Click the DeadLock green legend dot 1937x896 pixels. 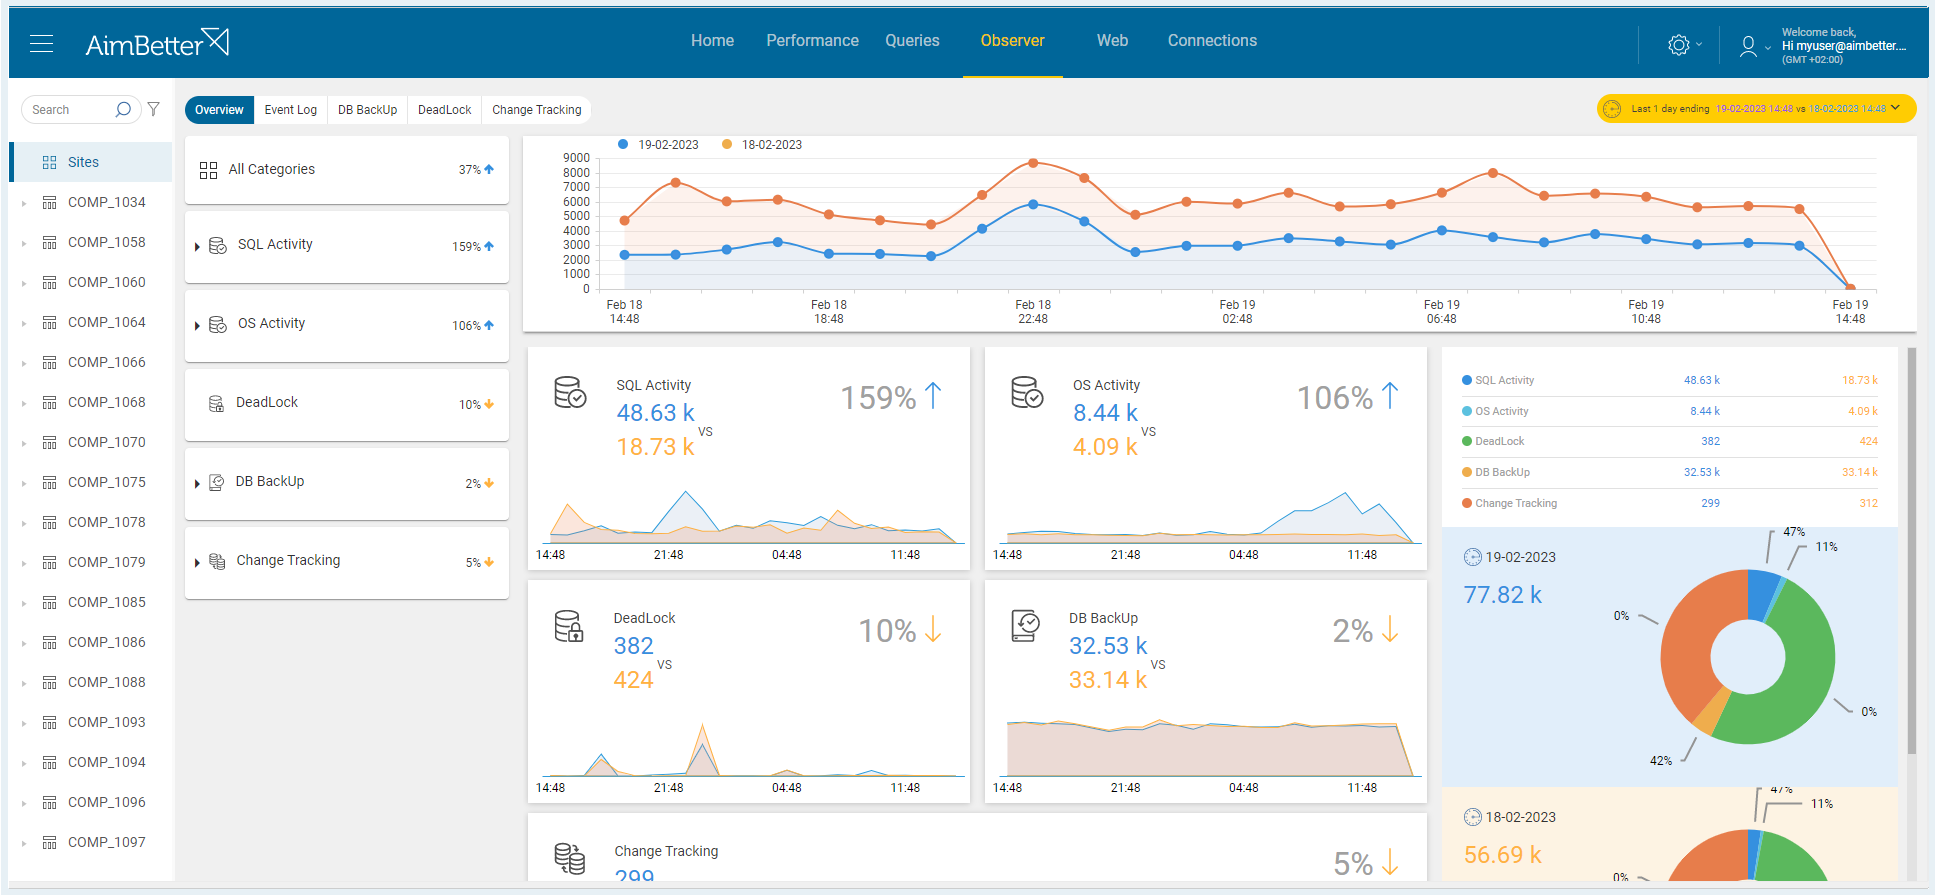click(1467, 441)
